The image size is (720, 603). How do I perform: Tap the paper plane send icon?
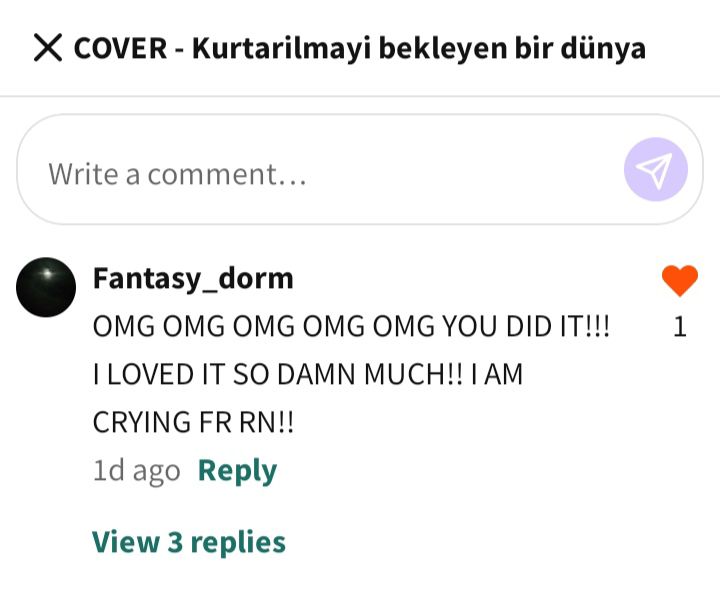tap(656, 169)
